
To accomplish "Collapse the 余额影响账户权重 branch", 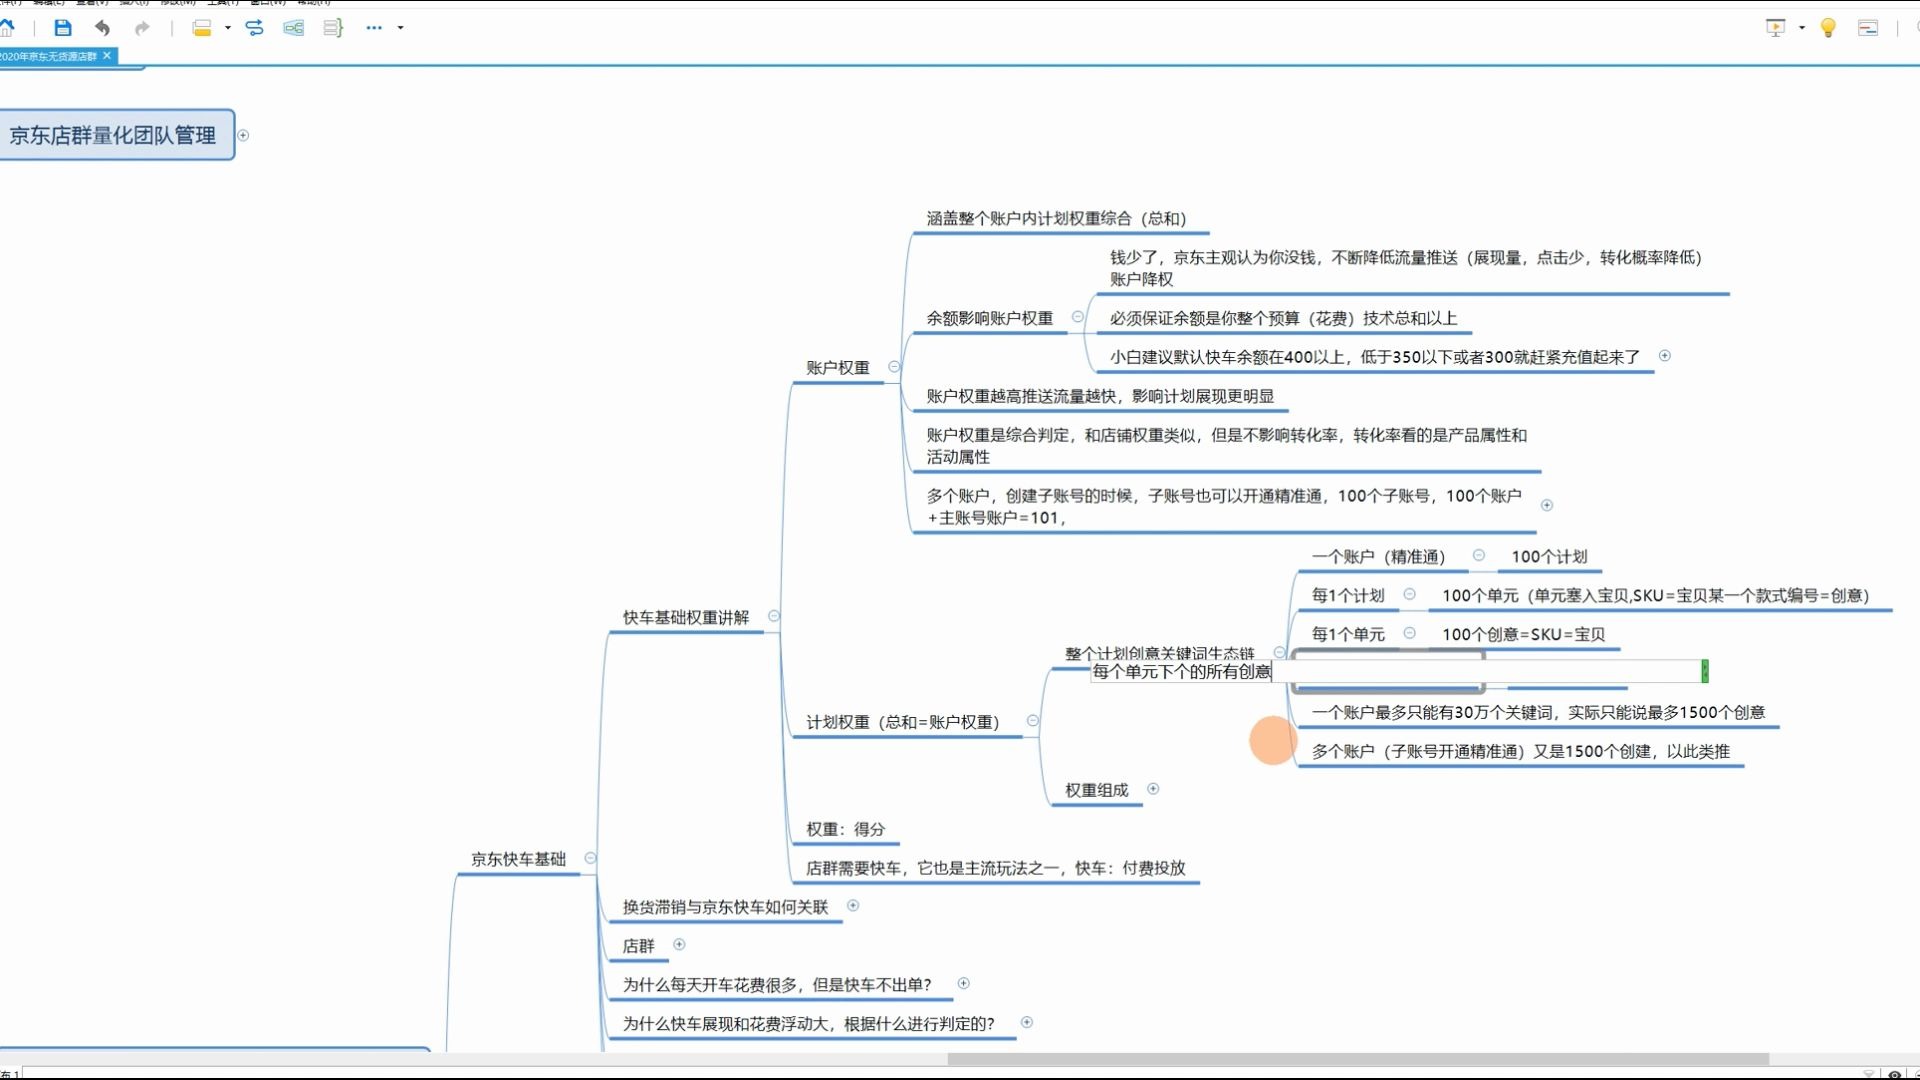I will tap(1078, 317).
